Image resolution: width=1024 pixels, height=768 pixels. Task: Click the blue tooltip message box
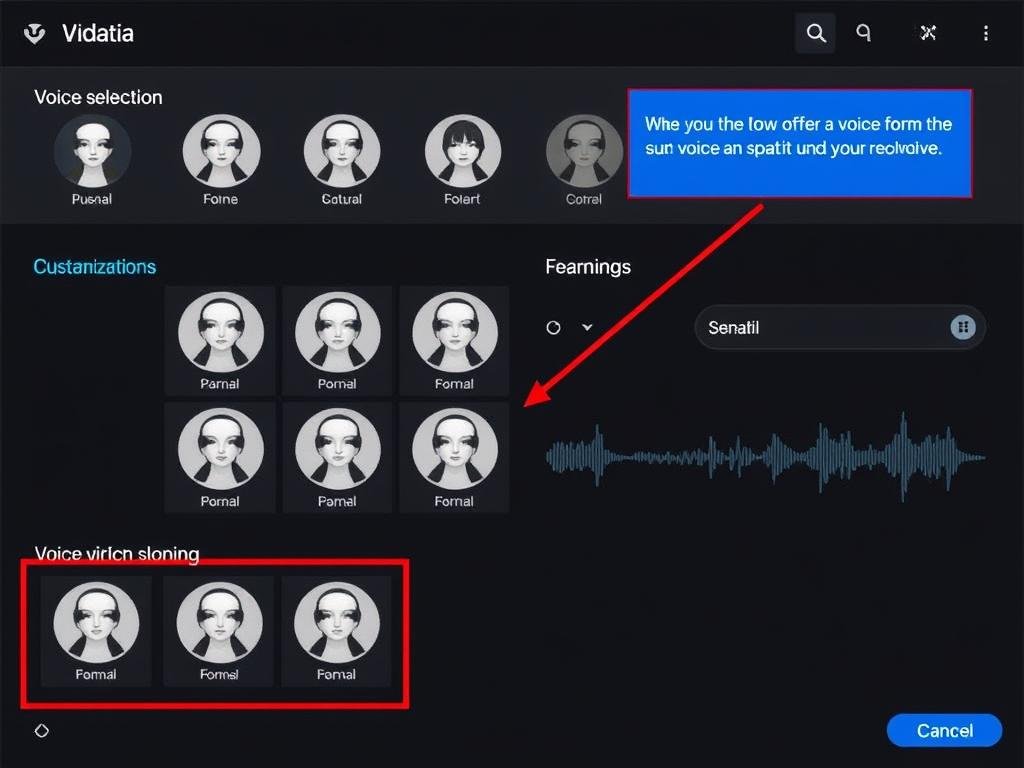point(799,143)
